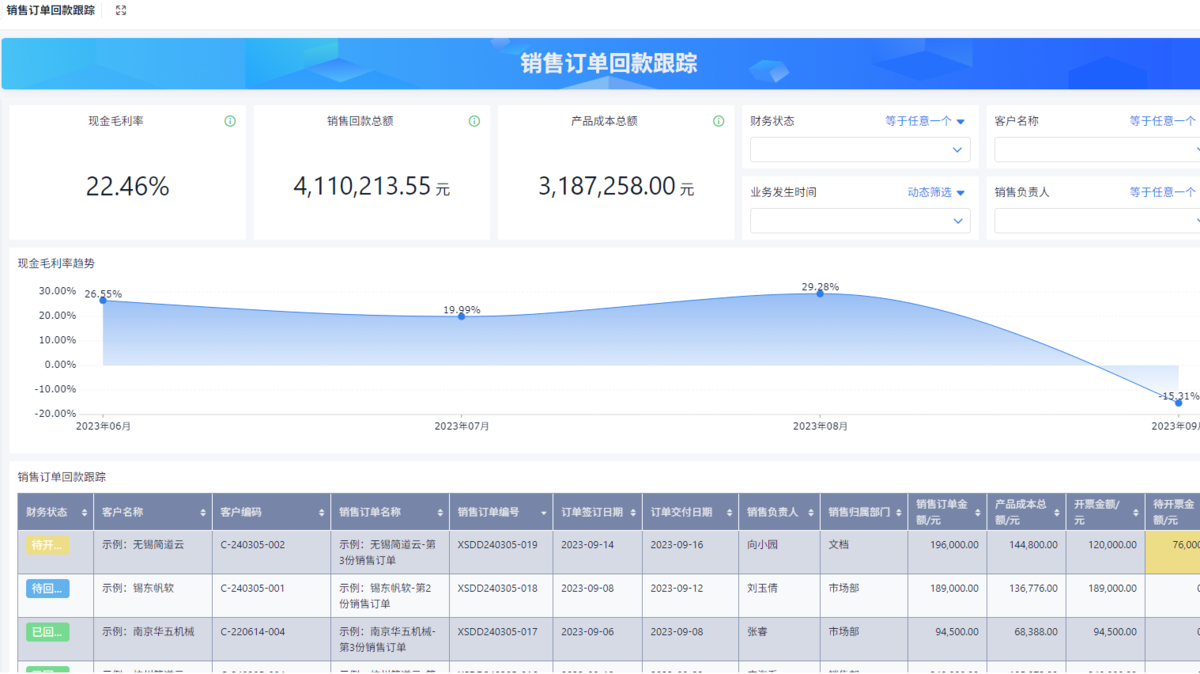The image size is (1200, 674).
Task: Click the 待回 blue status tag
Action: pos(47,588)
